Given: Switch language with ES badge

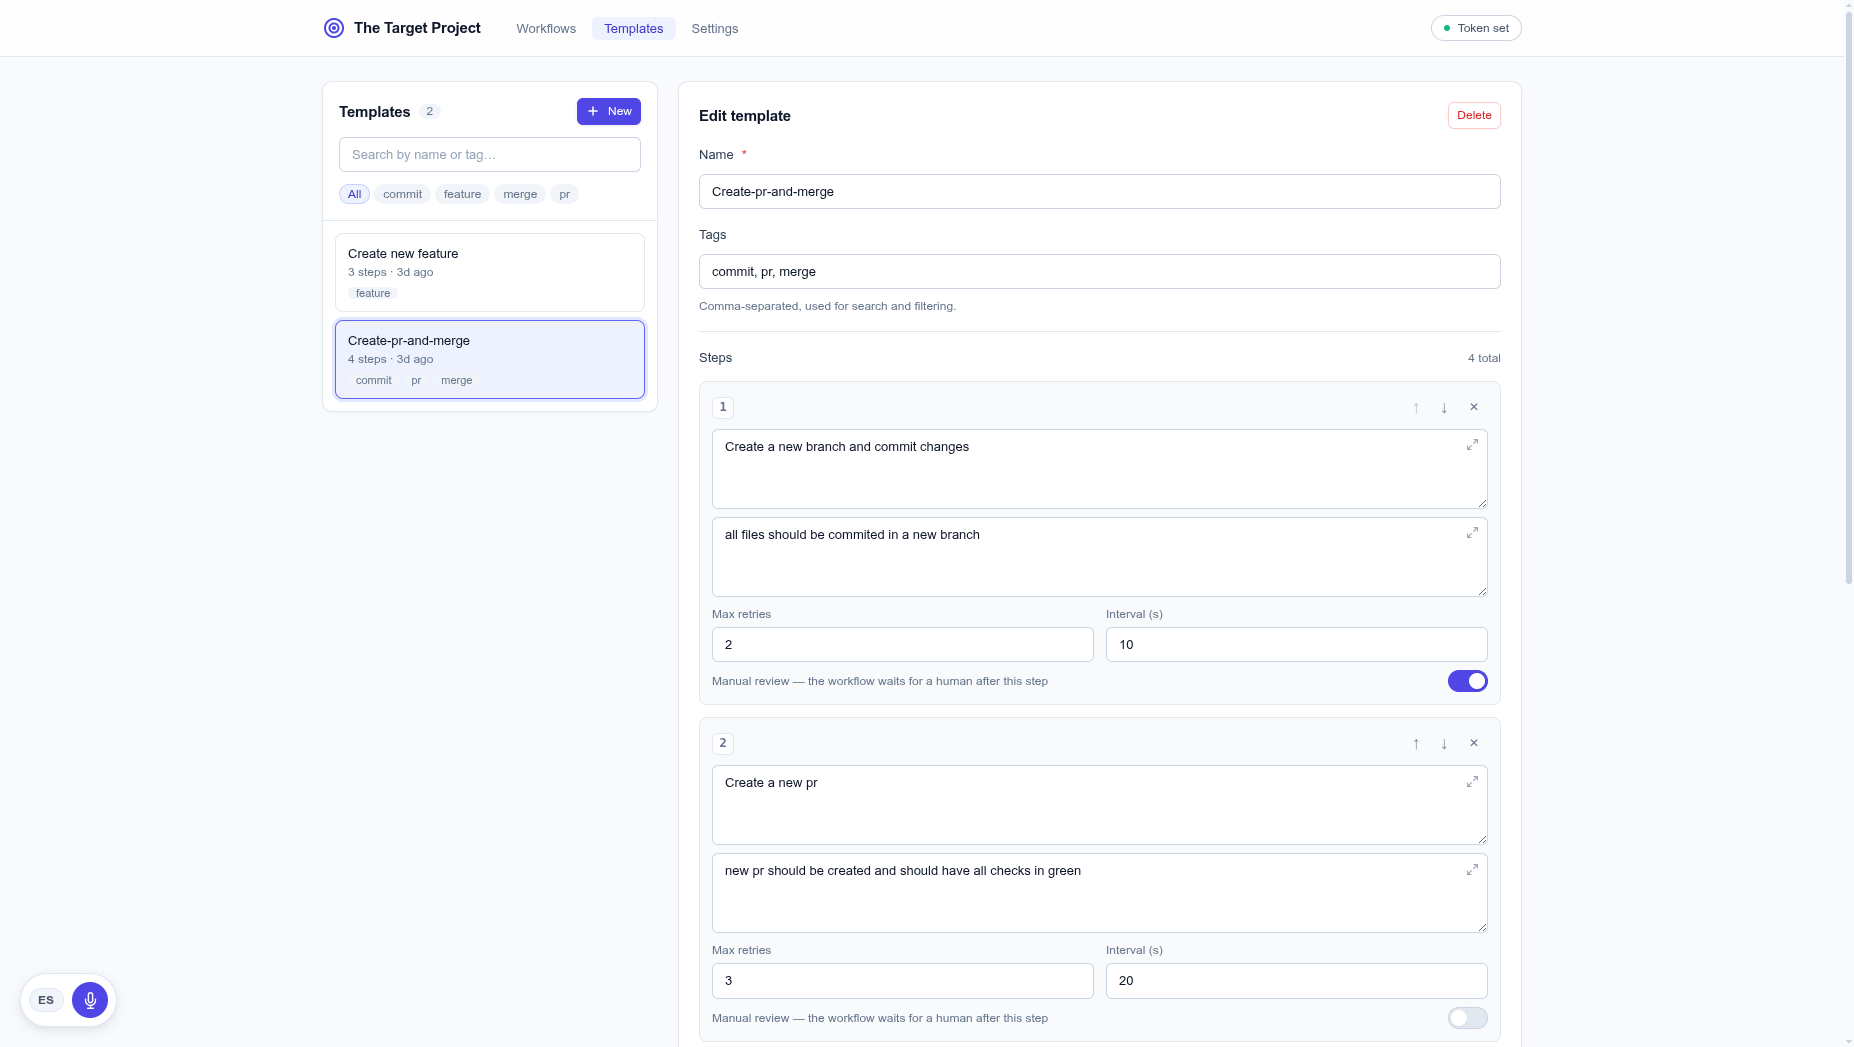Looking at the screenshot, I should tap(46, 1000).
